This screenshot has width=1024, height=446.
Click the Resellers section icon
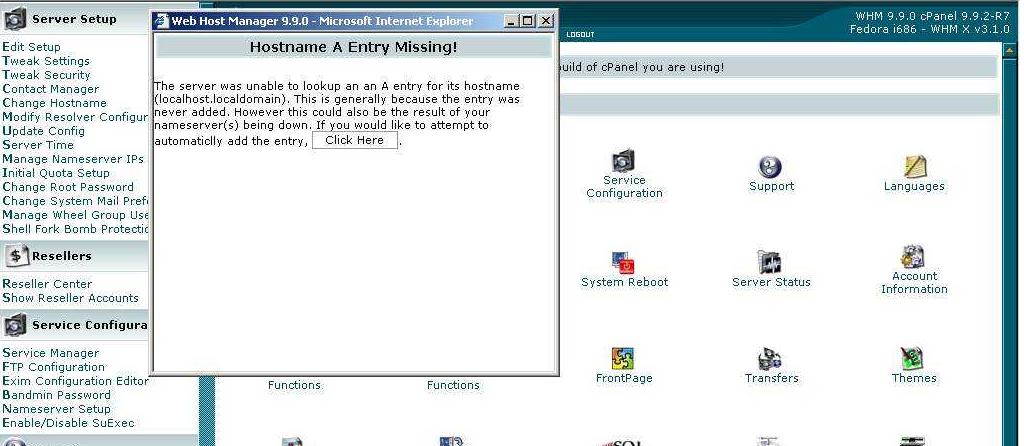pos(16,256)
